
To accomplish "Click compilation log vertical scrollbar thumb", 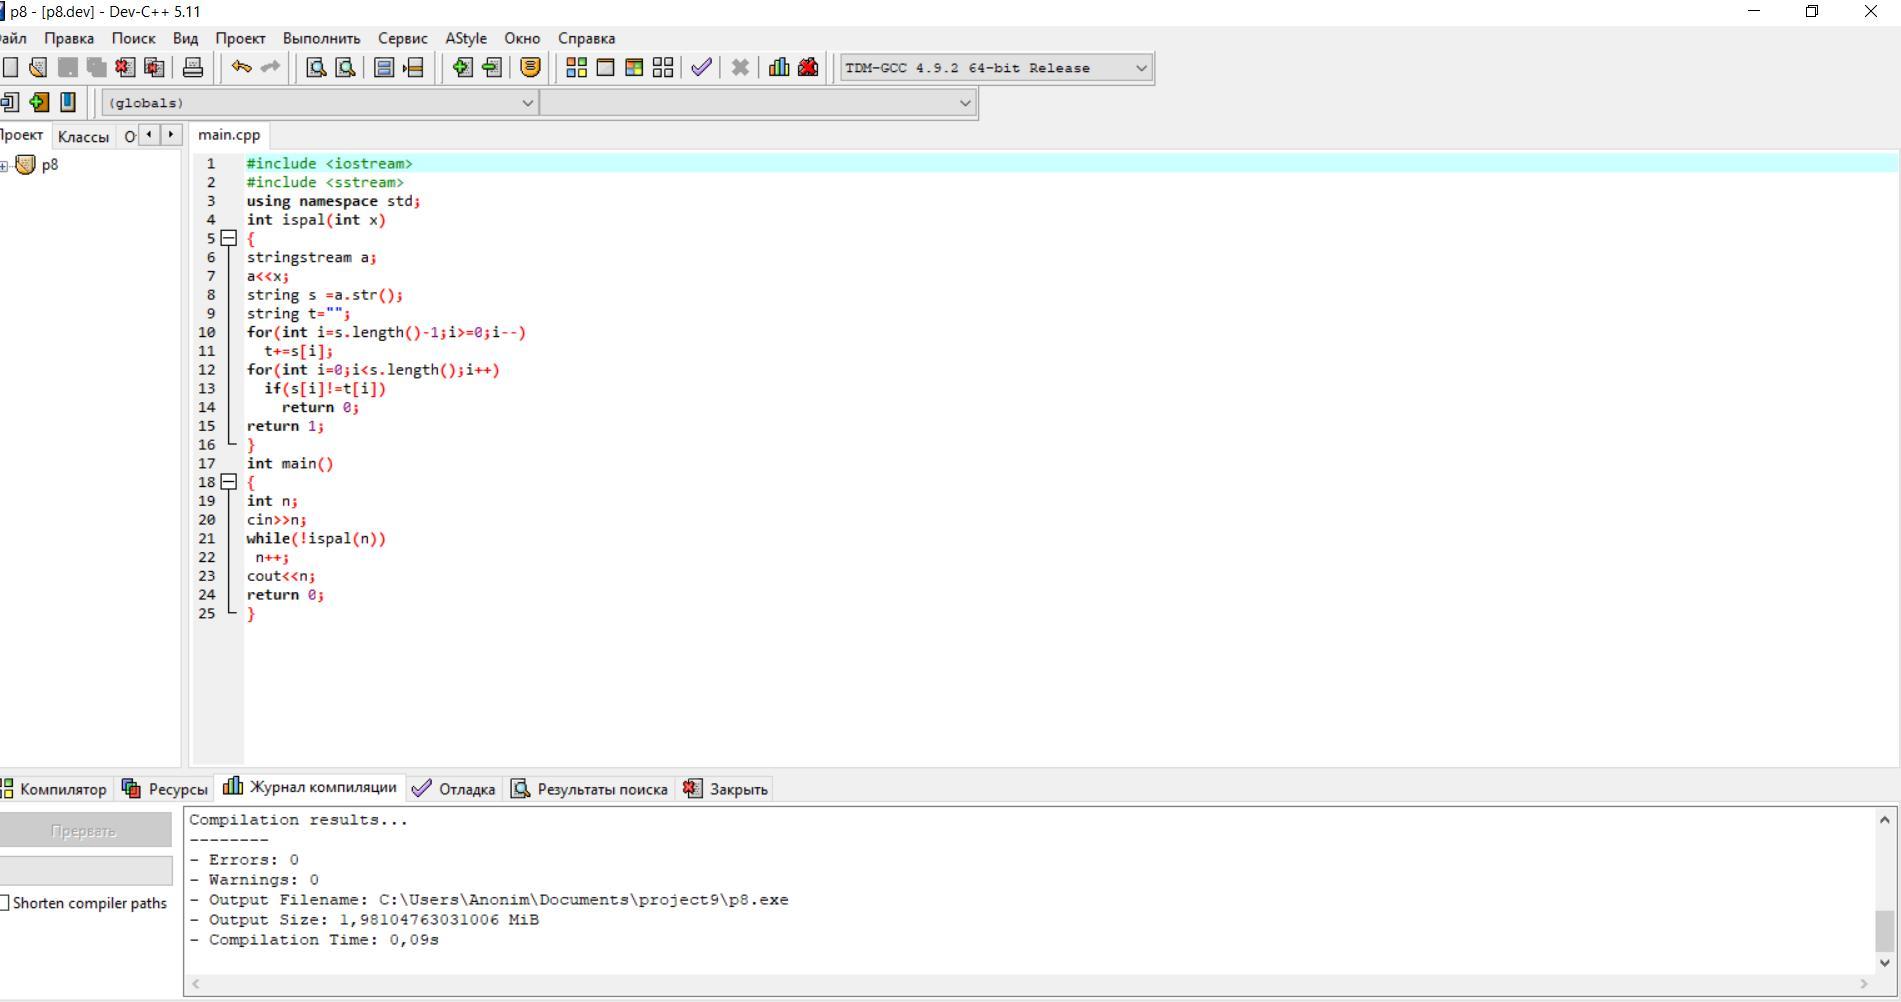I will point(1885,931).
